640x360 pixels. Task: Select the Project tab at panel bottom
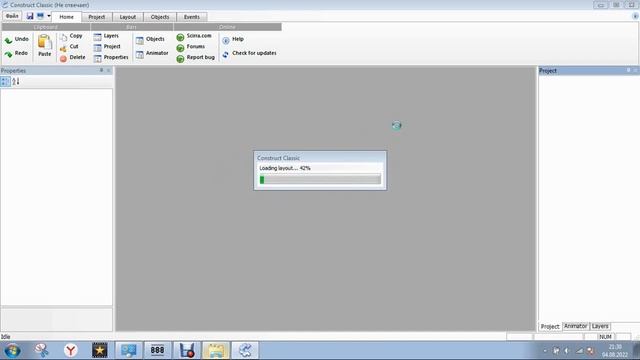click(550, 327)
